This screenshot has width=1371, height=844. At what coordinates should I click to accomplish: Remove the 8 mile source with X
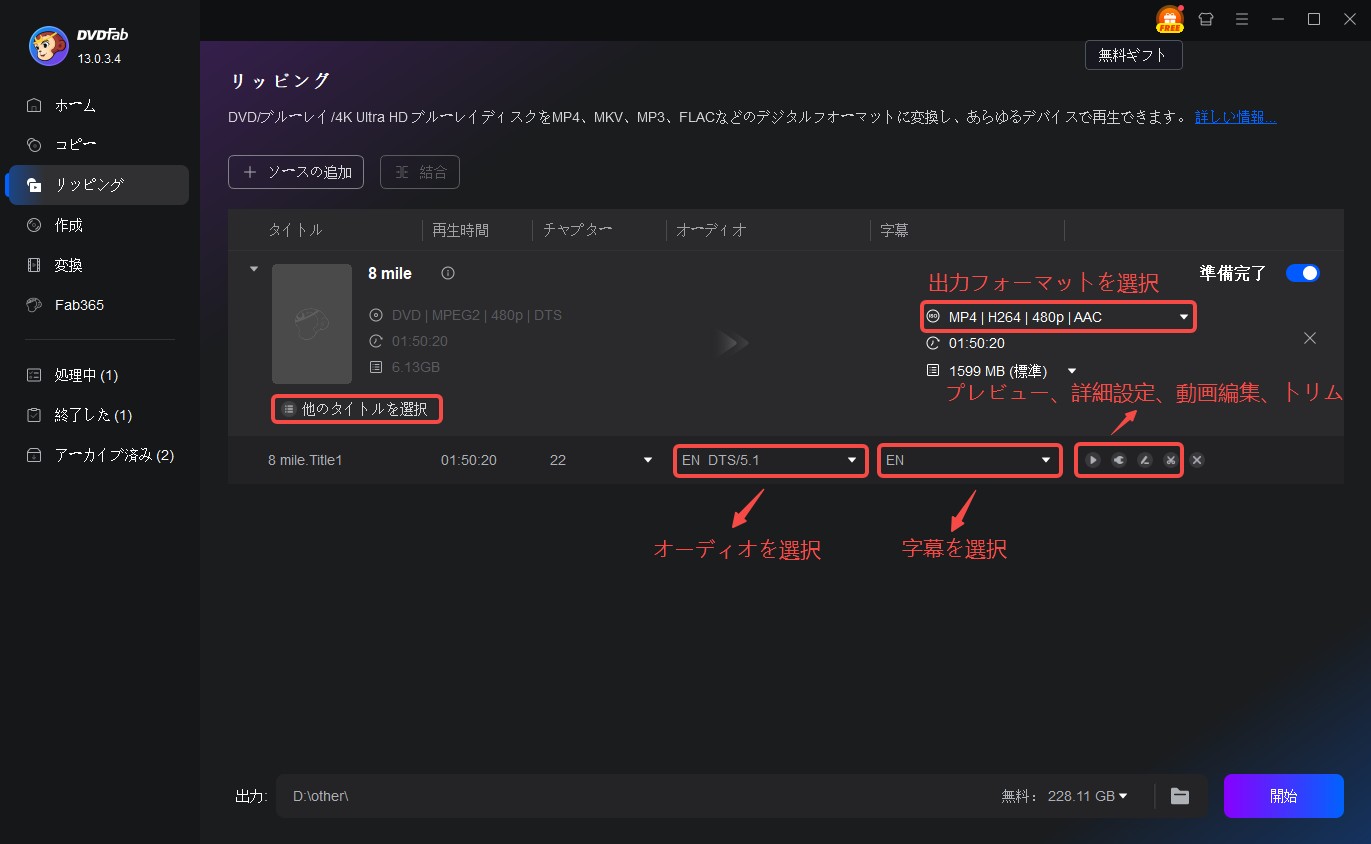point(1310,338)
